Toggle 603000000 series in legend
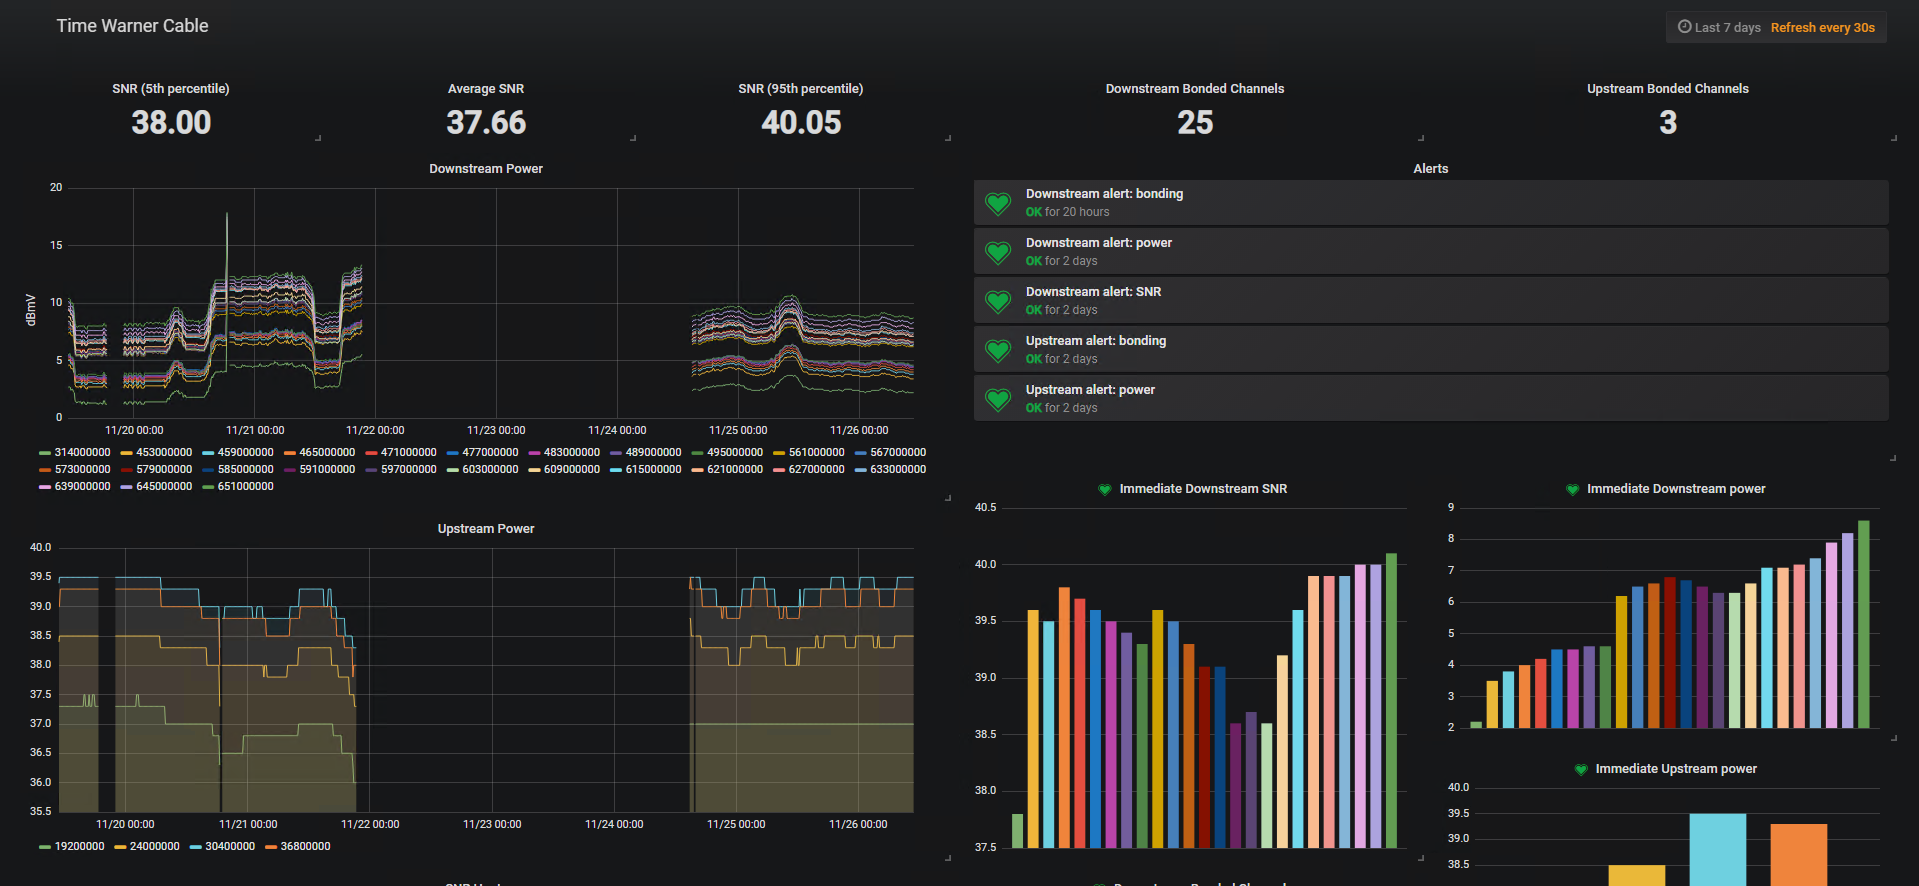1919x886 pixels. tap(490, 470)
